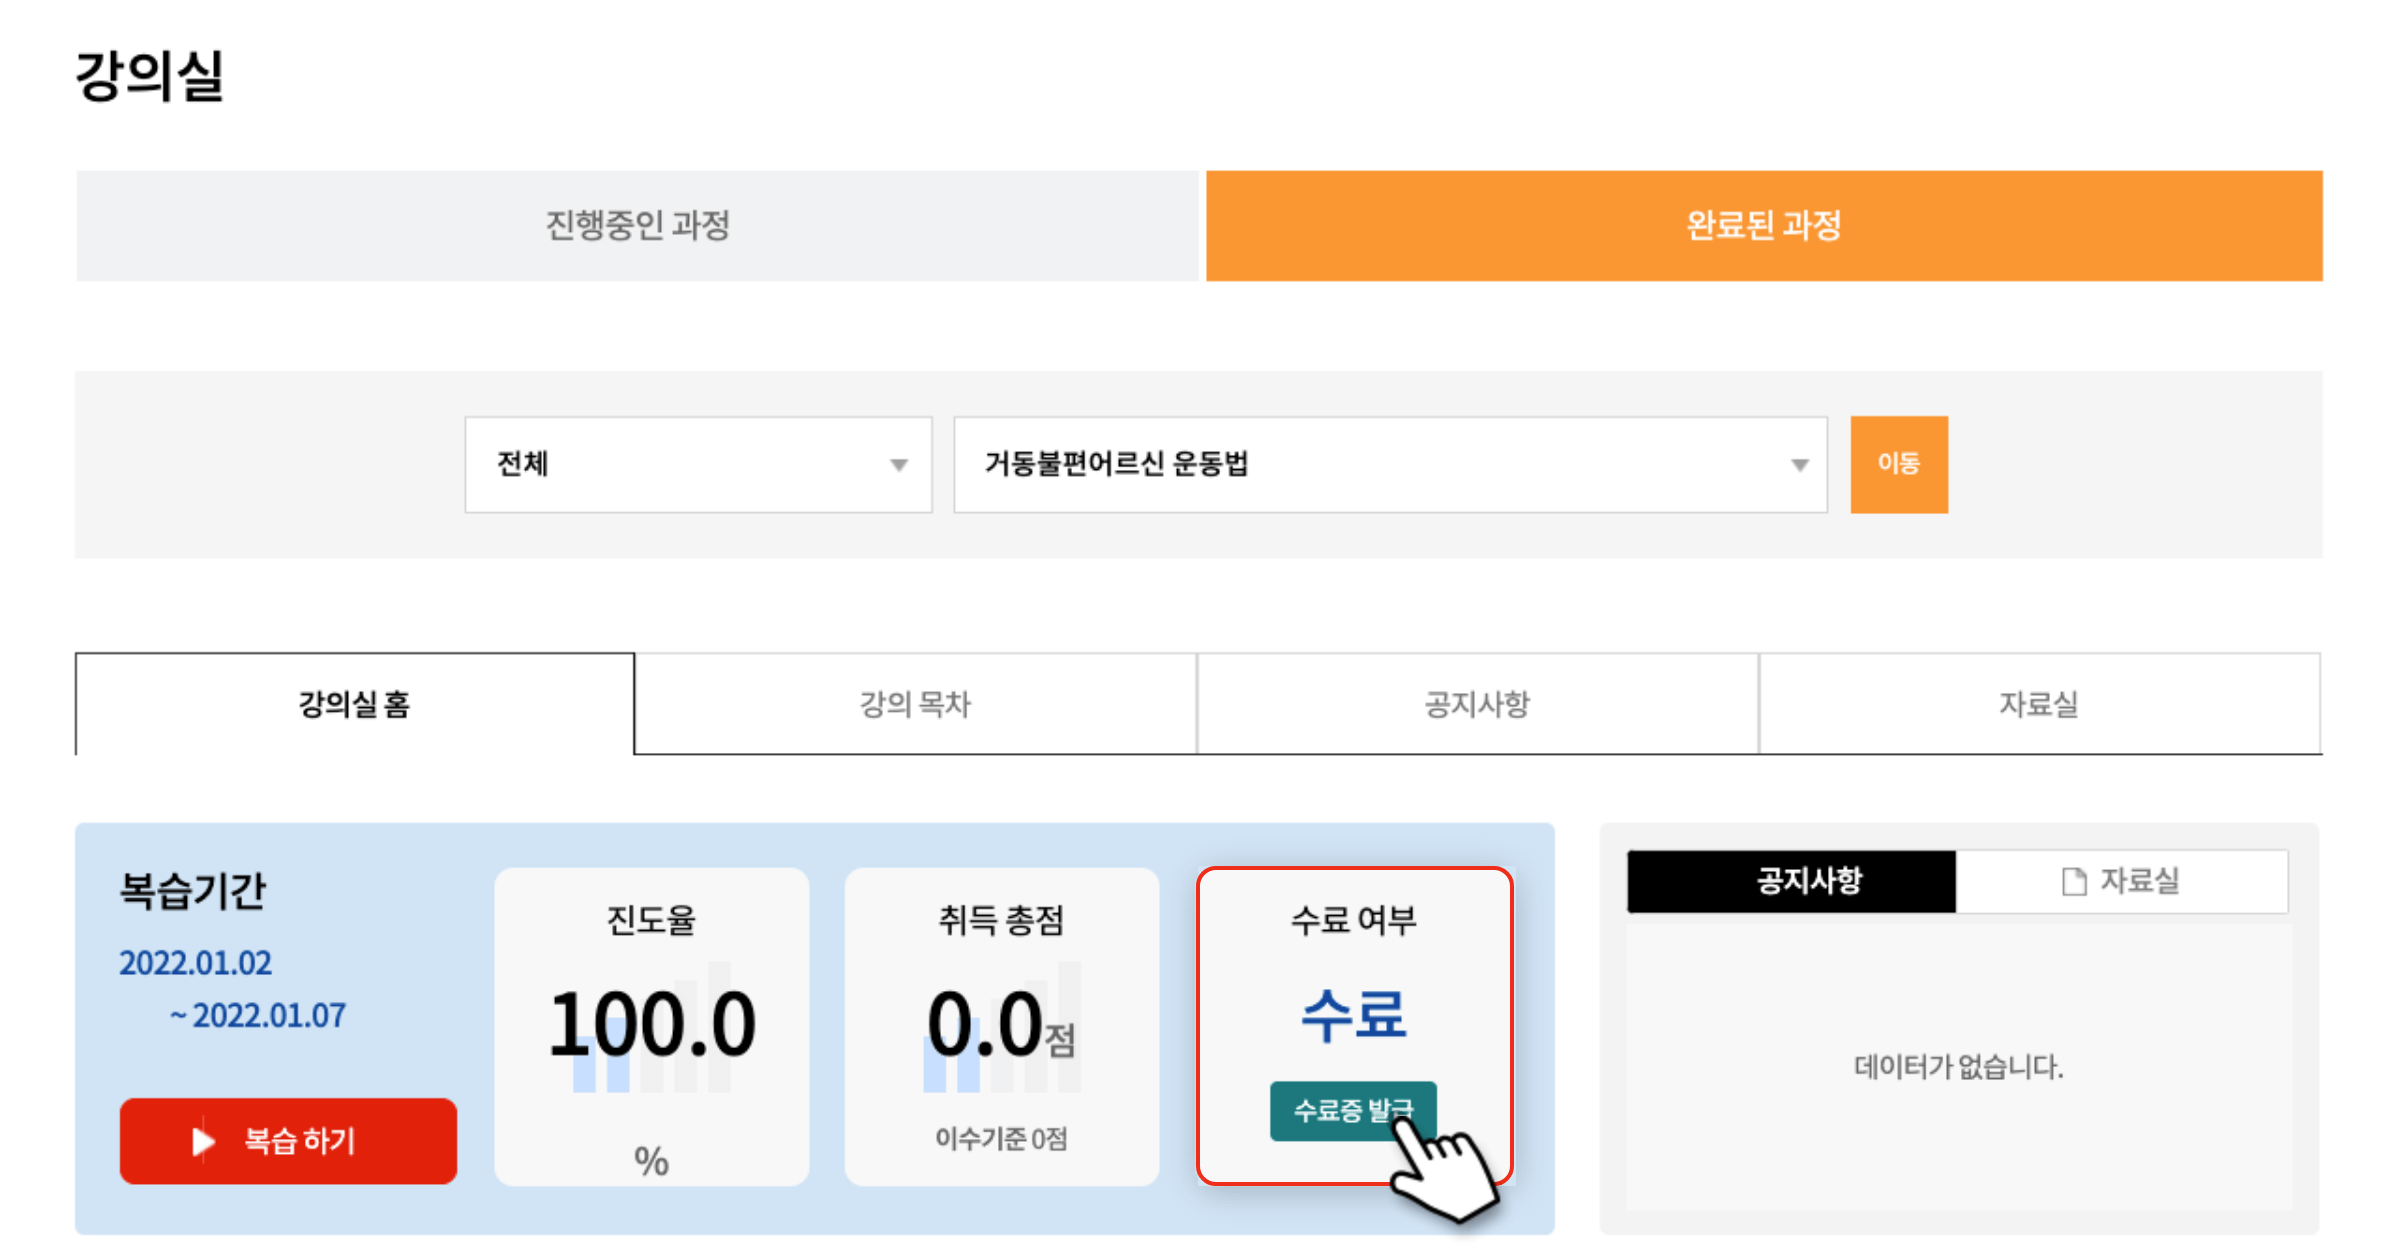
Task: Select the 완료된 과정 tab
Action: [1764, 225]
